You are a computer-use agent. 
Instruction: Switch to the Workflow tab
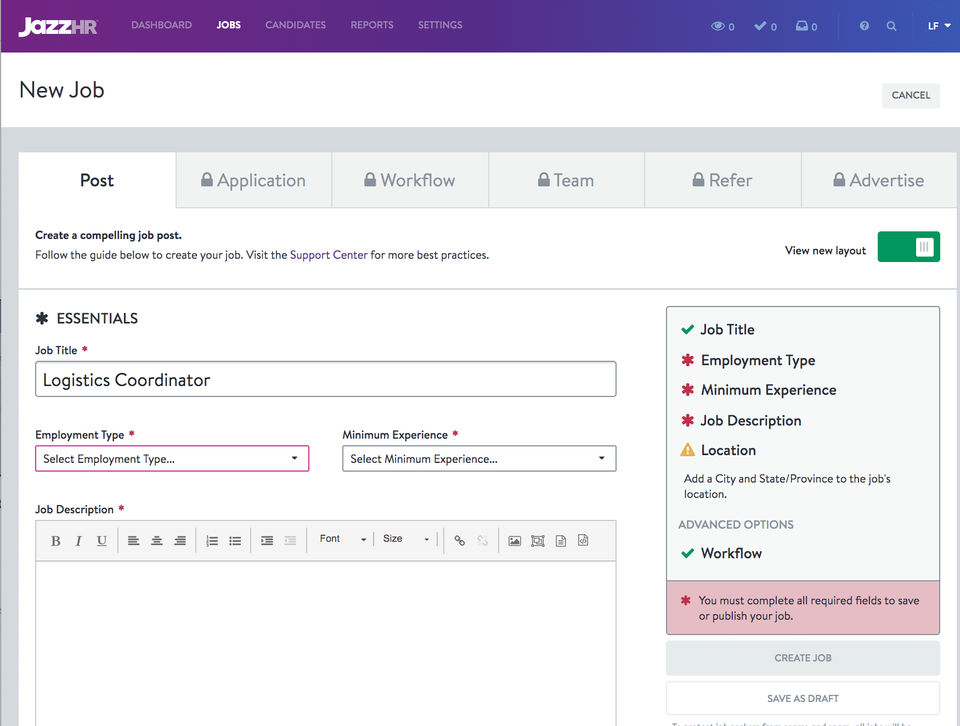tap(410, 180)
